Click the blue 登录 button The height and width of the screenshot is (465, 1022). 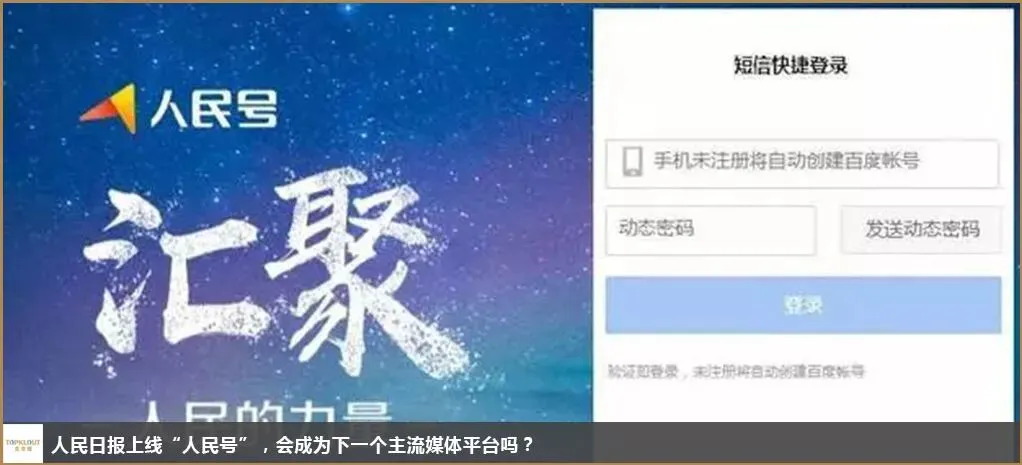point(803,305)
